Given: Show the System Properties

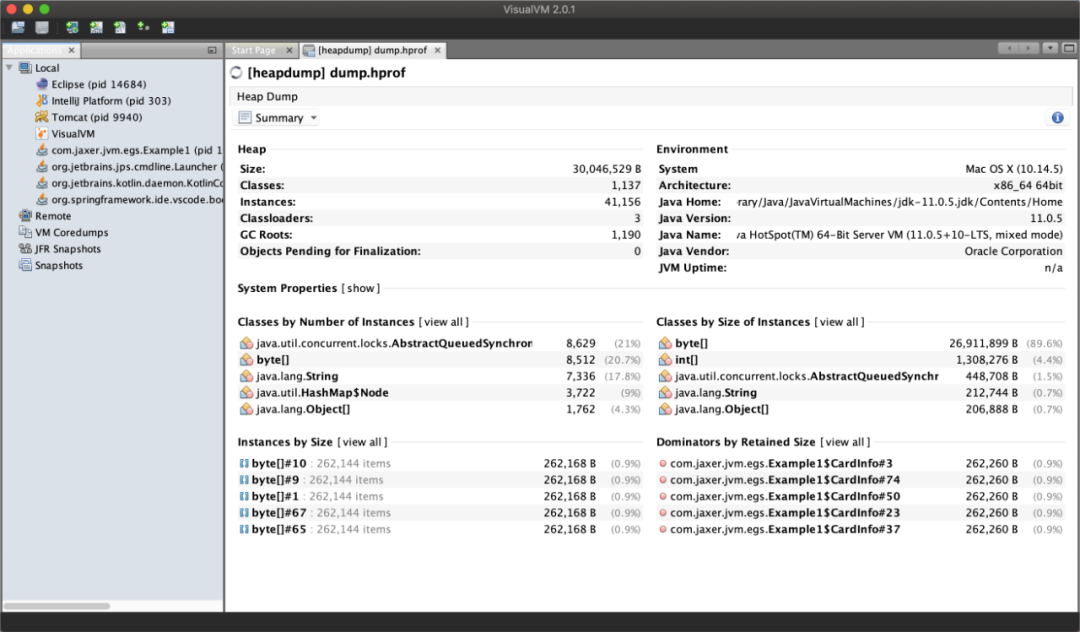Looking at the screenshot, I should point(360,288).
